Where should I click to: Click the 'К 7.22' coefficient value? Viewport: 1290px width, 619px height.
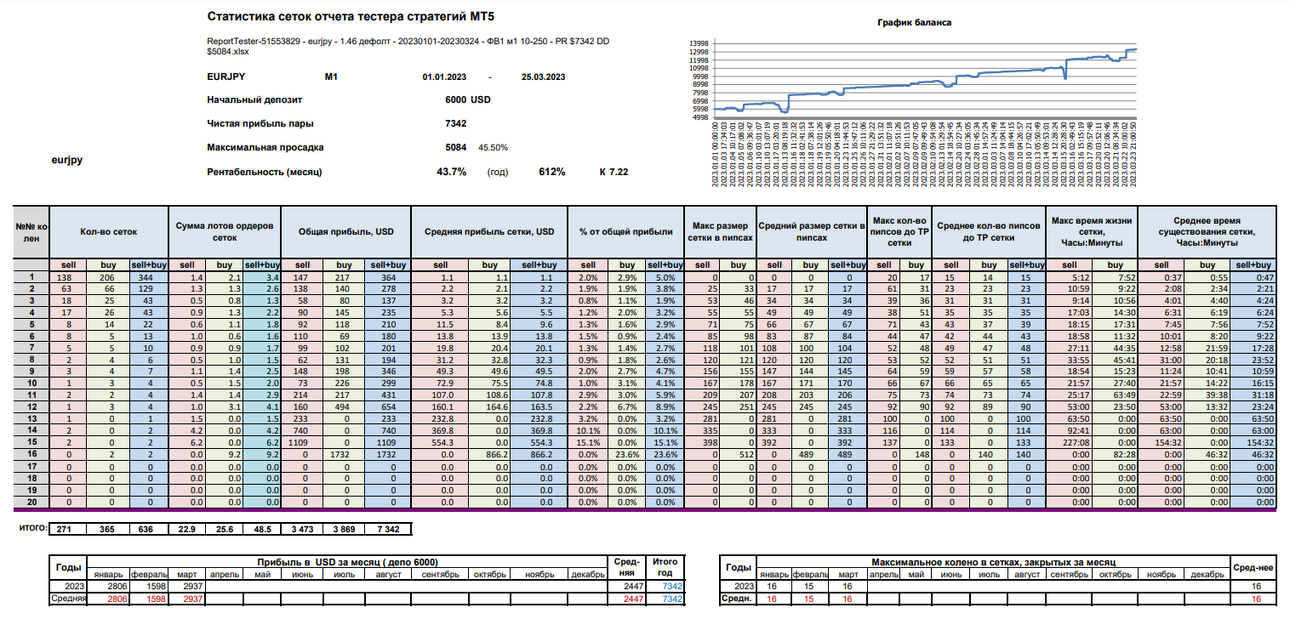coord(613,172)
